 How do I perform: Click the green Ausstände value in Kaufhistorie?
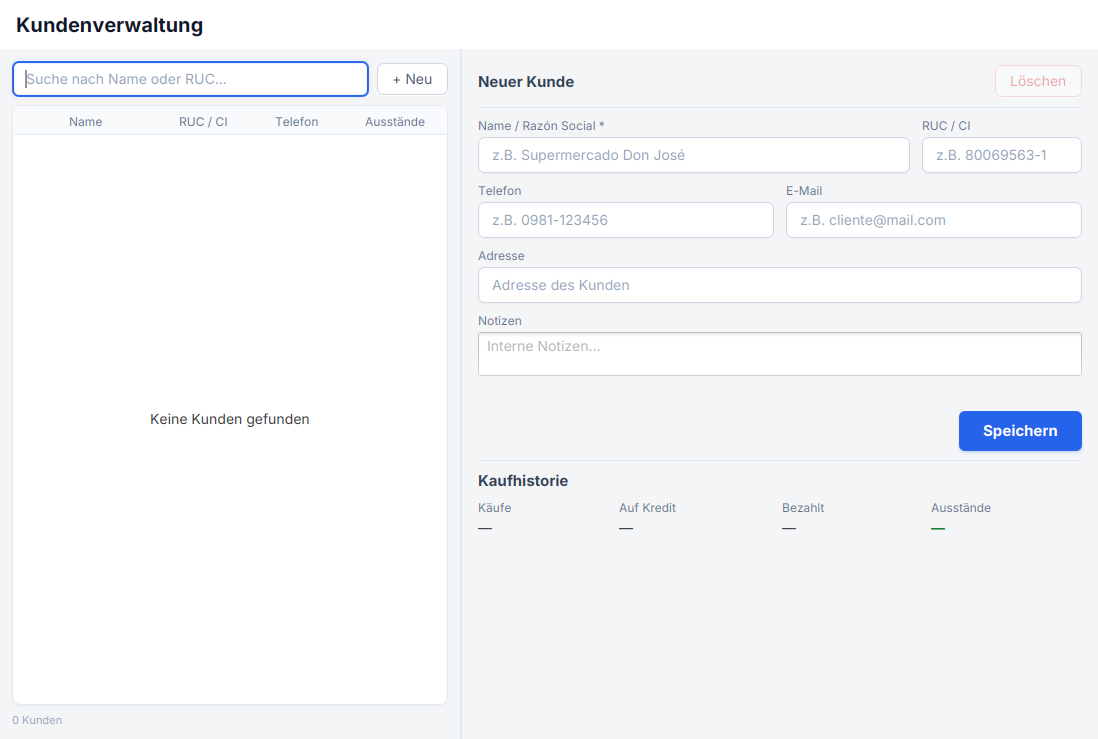pyautogui.click(x=938, y=528)
